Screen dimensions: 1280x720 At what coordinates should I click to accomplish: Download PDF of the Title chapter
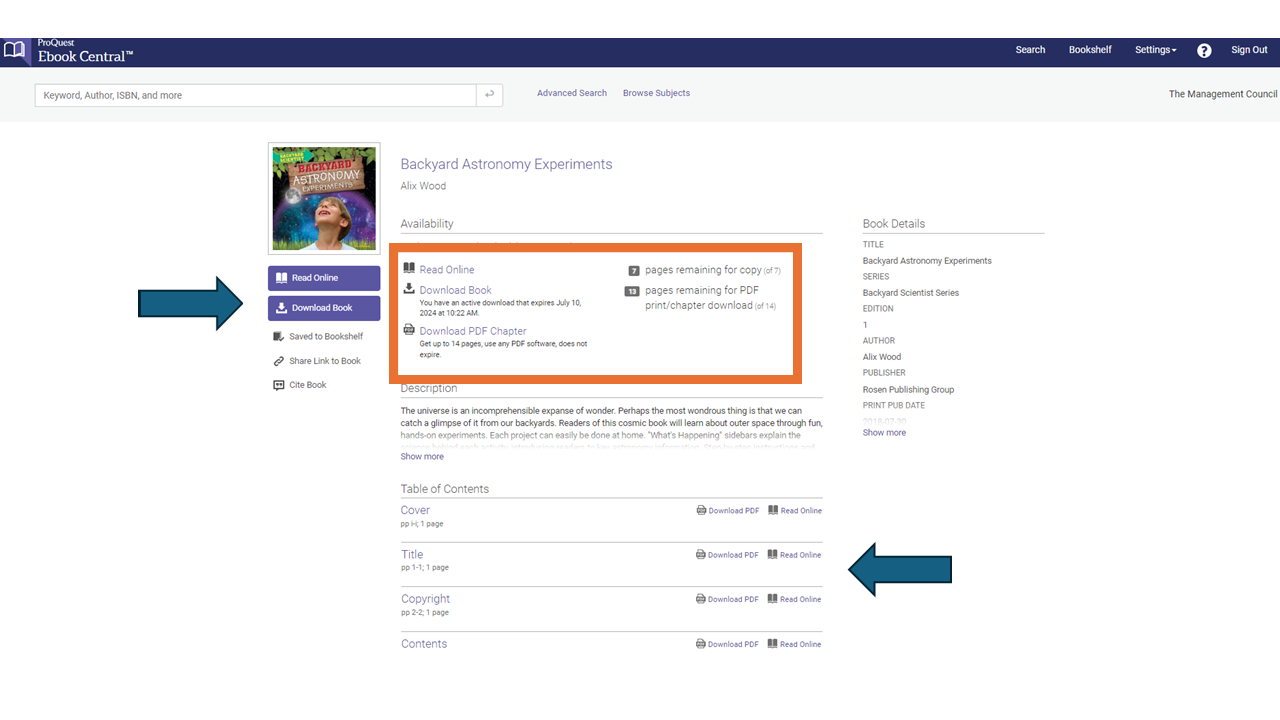733,555
